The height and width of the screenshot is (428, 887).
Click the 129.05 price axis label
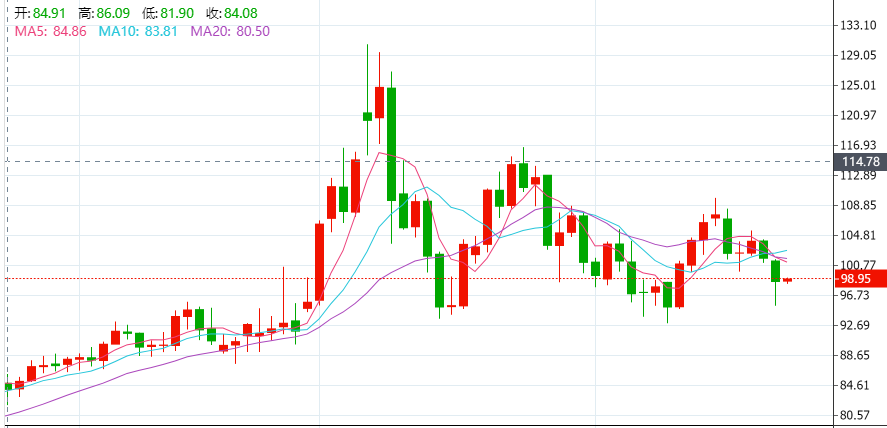pos(859,55)
